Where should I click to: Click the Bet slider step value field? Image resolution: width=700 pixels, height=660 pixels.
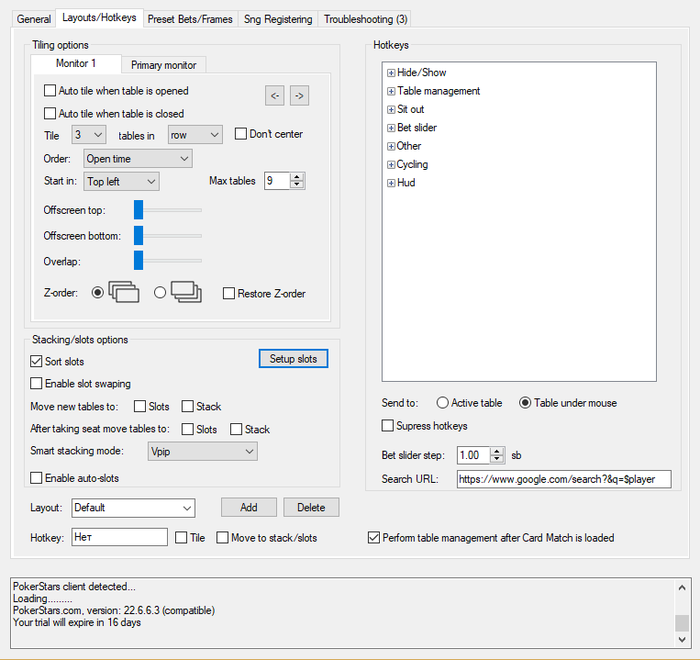coord(474,455)
